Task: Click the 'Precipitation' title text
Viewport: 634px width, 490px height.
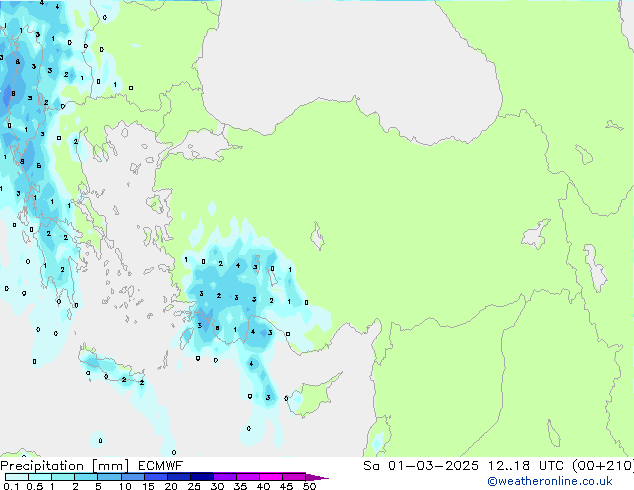Action: coord(42,466)
